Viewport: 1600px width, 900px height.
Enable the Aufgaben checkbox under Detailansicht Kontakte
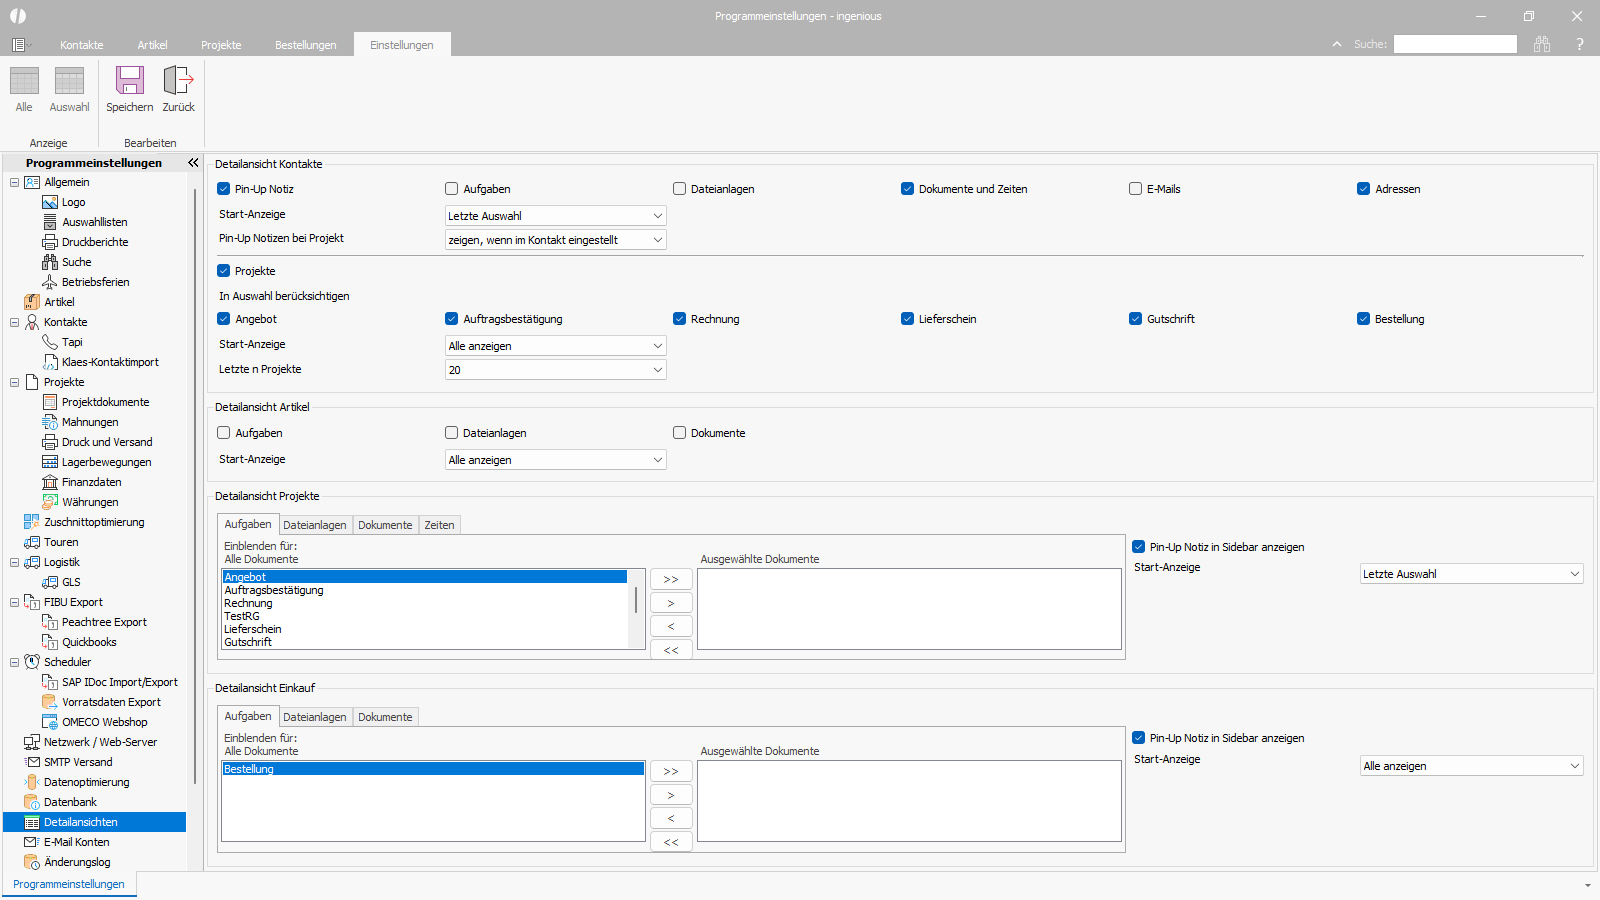[x=452, y=189]
